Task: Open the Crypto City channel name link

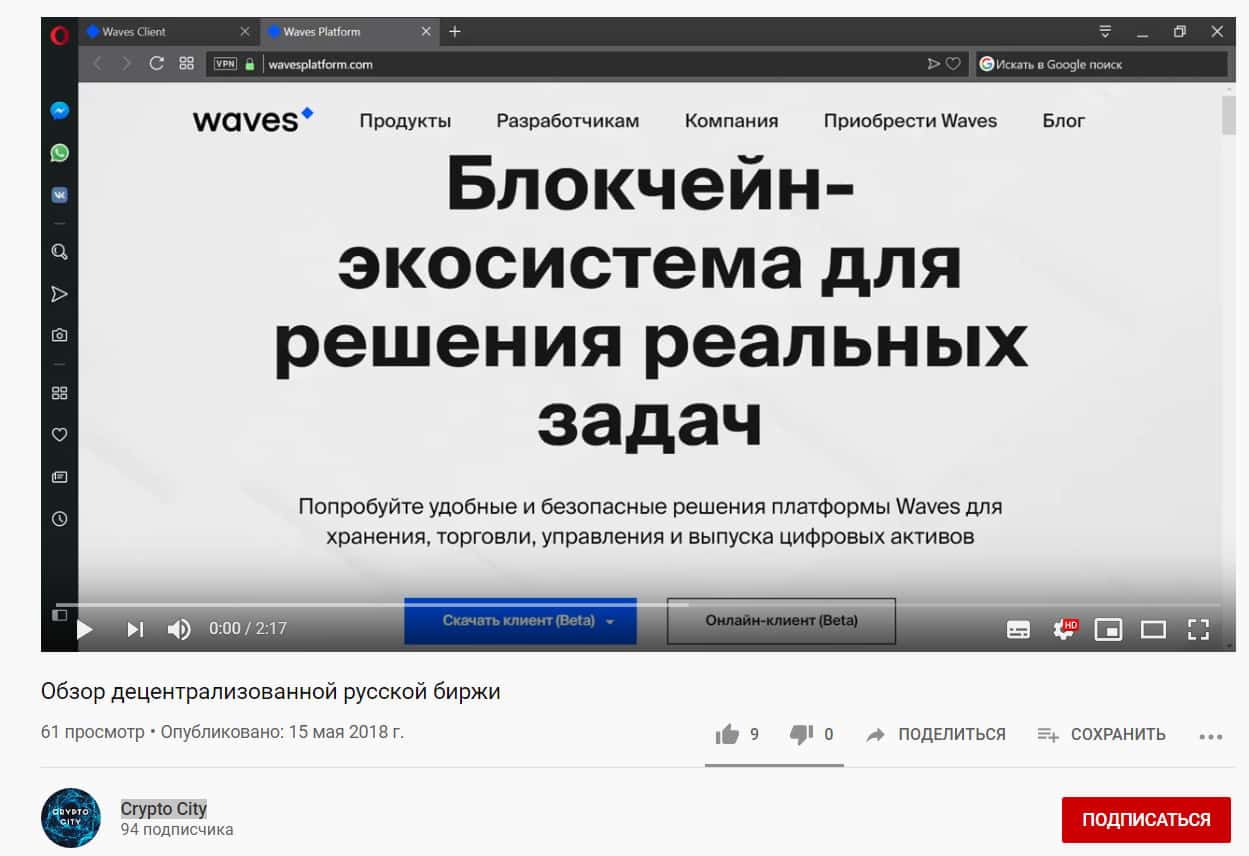Action: [x=164, y=809]
